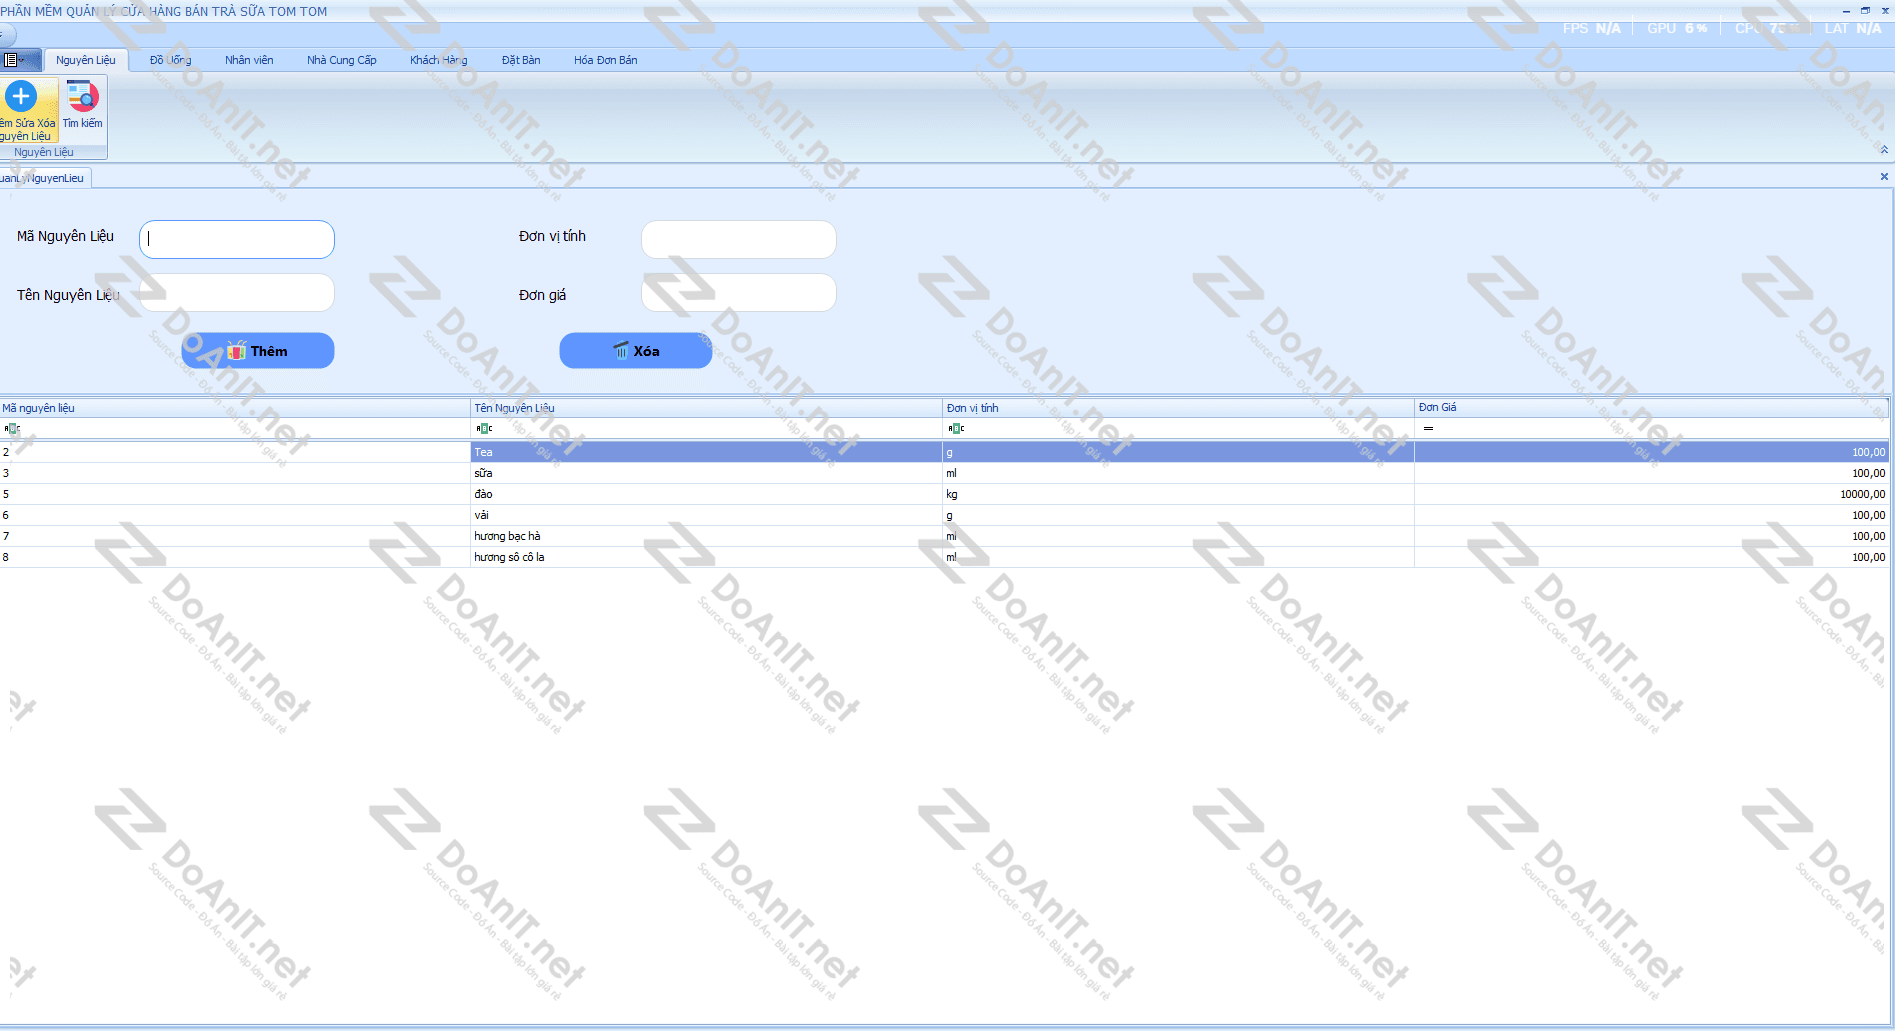Focus the Đơn giá input field
The height and width of the screenshot is (1031, 1895).
click(x=739, y=293)
